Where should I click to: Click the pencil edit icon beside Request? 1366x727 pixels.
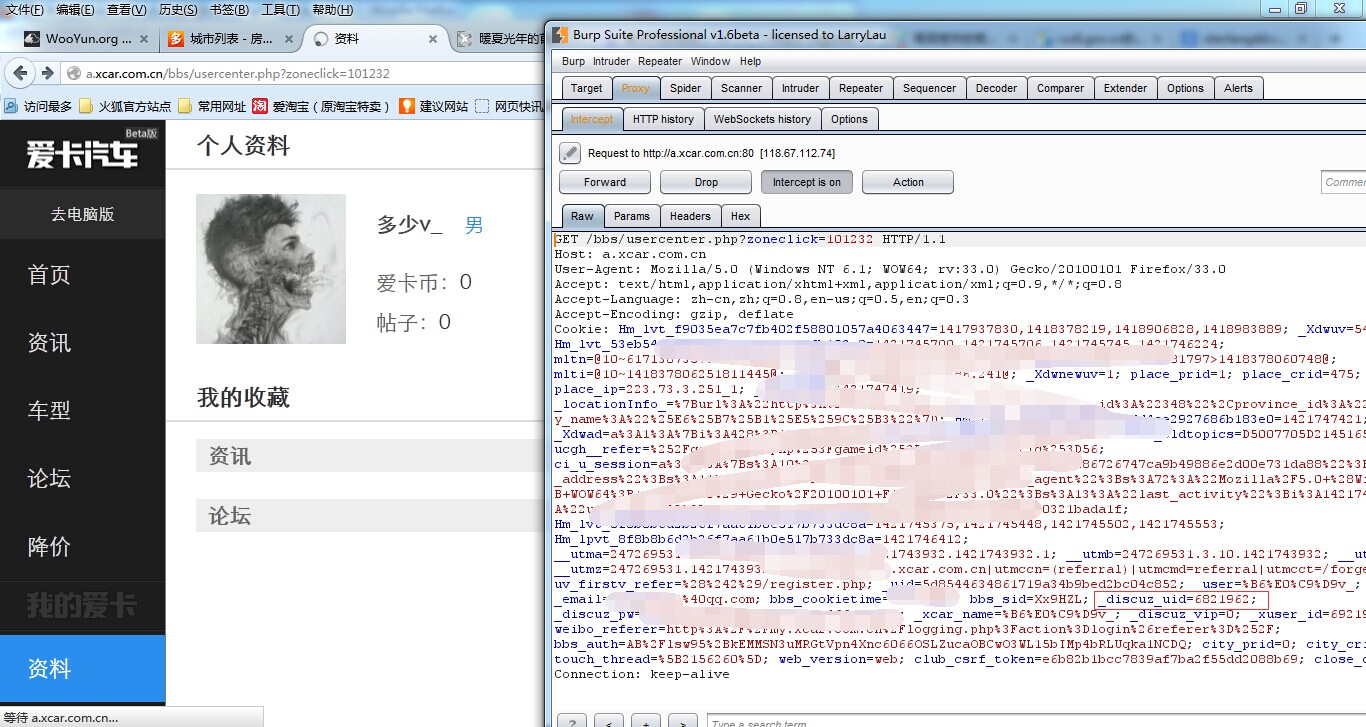pos(570,153)
